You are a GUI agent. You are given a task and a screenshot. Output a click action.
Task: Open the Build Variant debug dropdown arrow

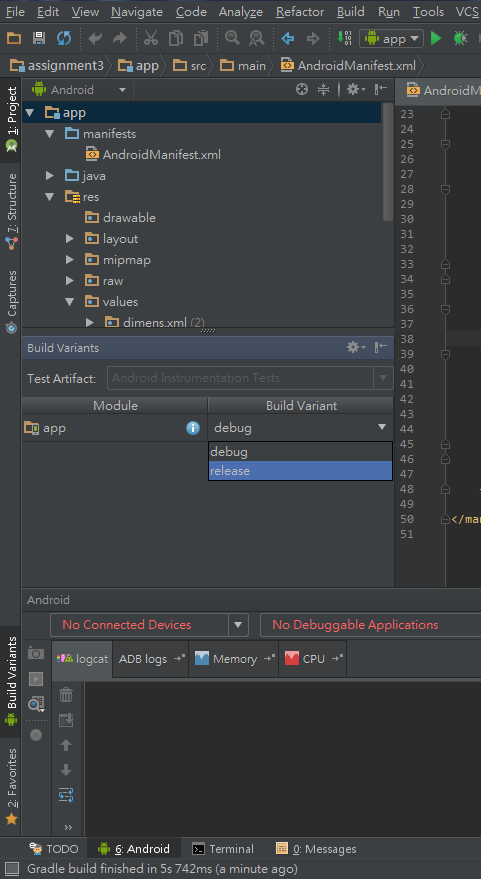[382, 428]
